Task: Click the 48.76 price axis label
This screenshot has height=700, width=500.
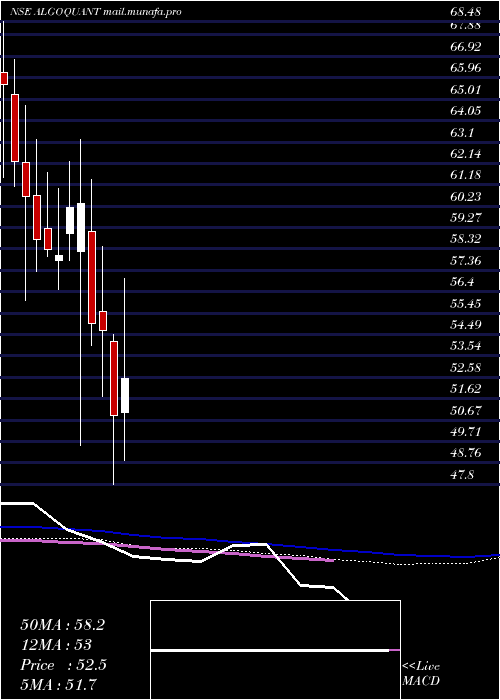Action: (466, 453)
